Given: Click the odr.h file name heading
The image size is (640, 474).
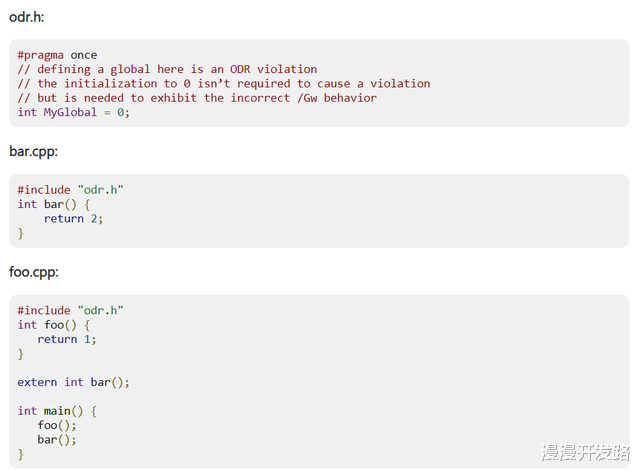Looking at the screenshot, I should (26, 17).
